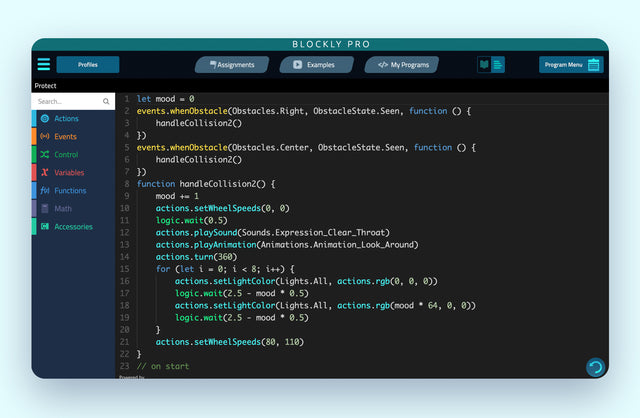Screen dimensions: 640x418
Task: Expand the Variables category
Action: tap(69, 173)
